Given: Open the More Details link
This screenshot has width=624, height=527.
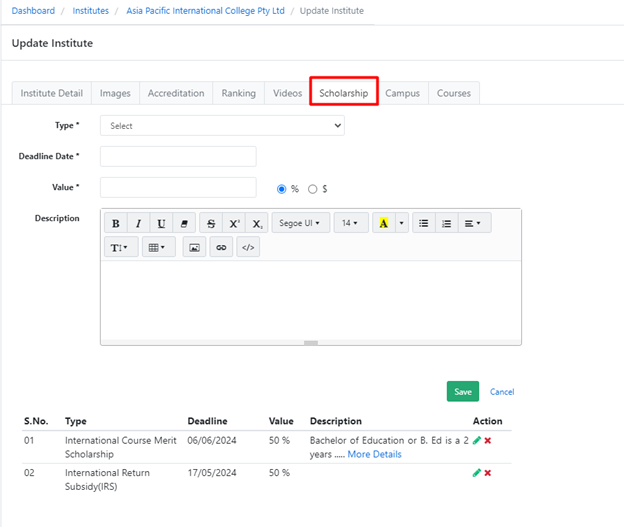Looking at the screenshot, I should [374, 454].
